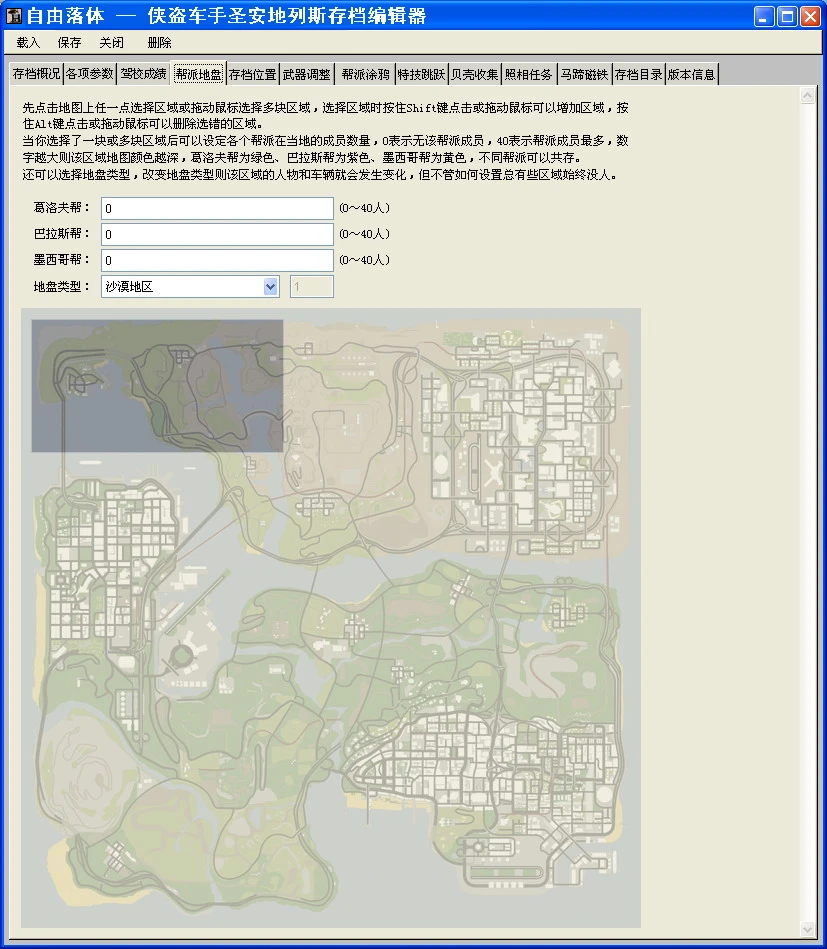This screenshot has height=949, width=827.
Task: Switch to the 驾校成绩 tab
Action: point(143,74)
